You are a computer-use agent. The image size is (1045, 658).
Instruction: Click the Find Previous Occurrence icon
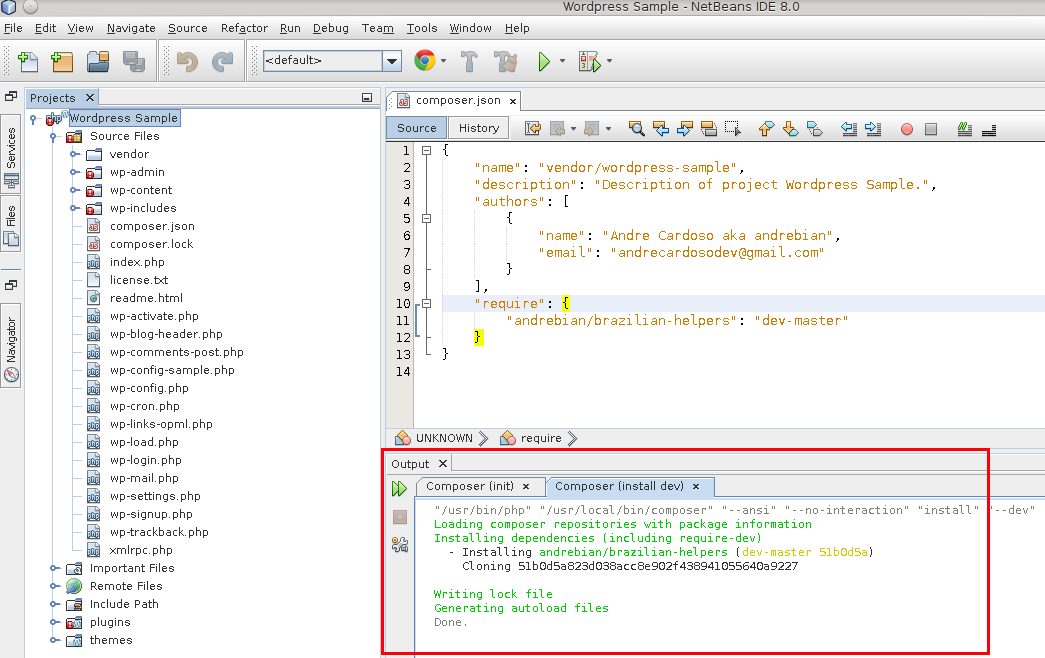pos(660,129)
